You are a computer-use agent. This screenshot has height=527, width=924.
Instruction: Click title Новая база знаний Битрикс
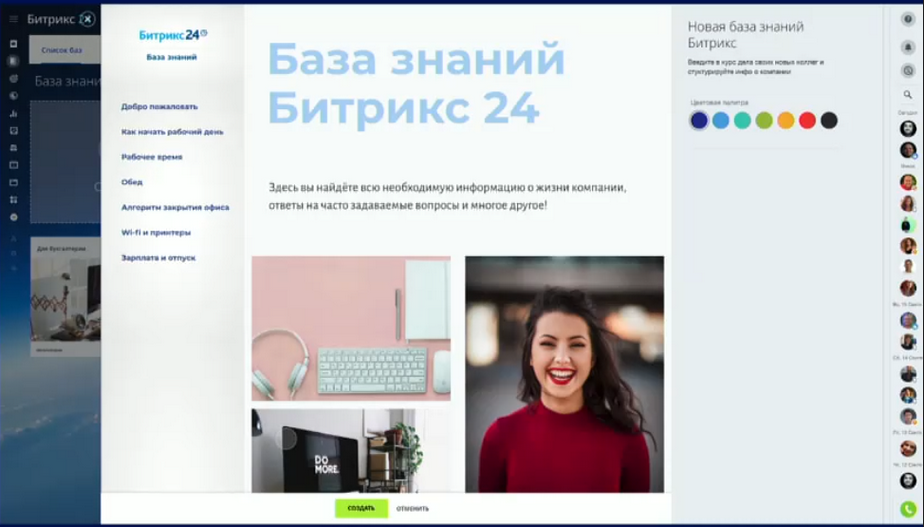click(745, 35)
